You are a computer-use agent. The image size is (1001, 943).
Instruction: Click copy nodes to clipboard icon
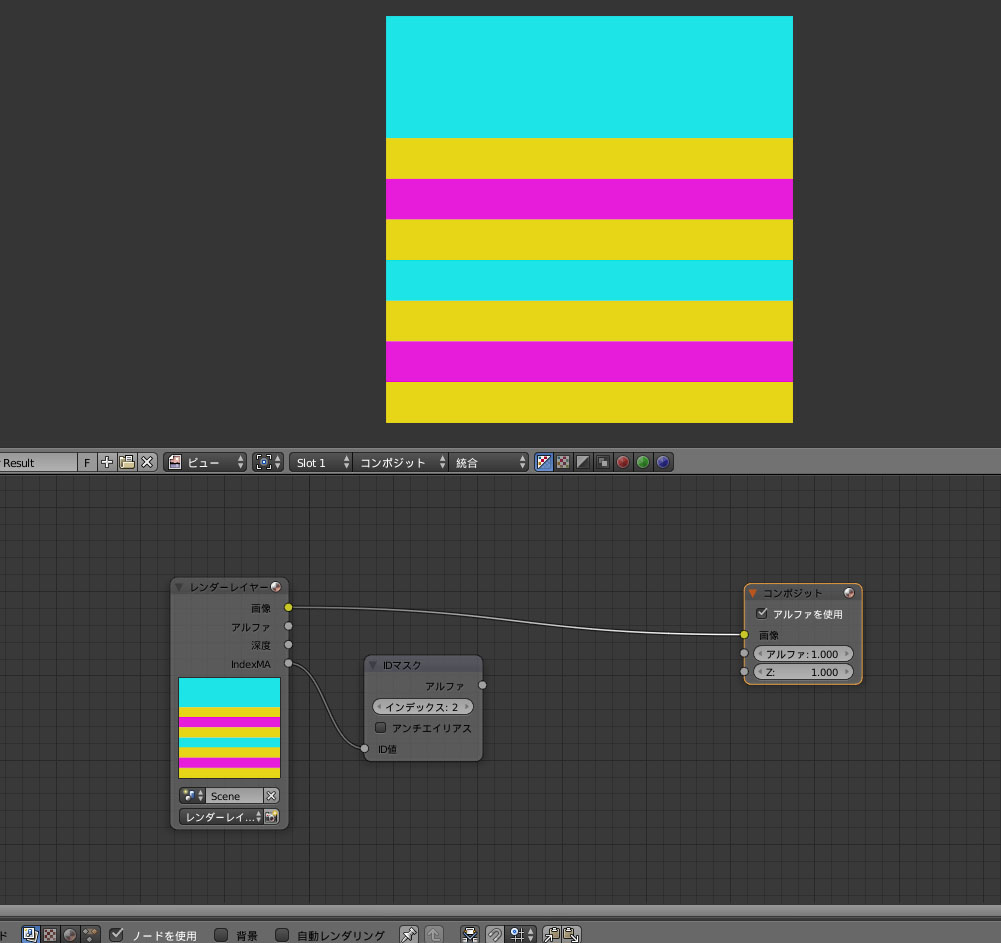[x=552, y=935]
